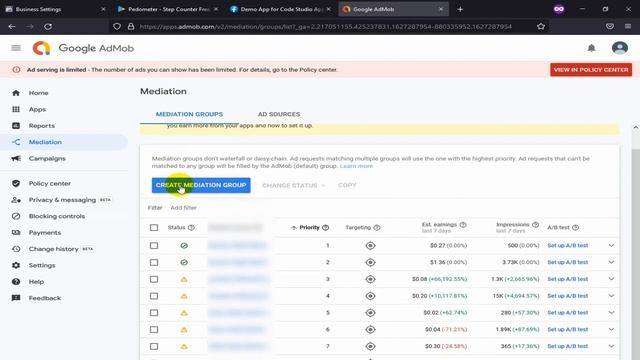Click the Blocking controls icon
Screen dimensions: 640x360
coord(16,216)
